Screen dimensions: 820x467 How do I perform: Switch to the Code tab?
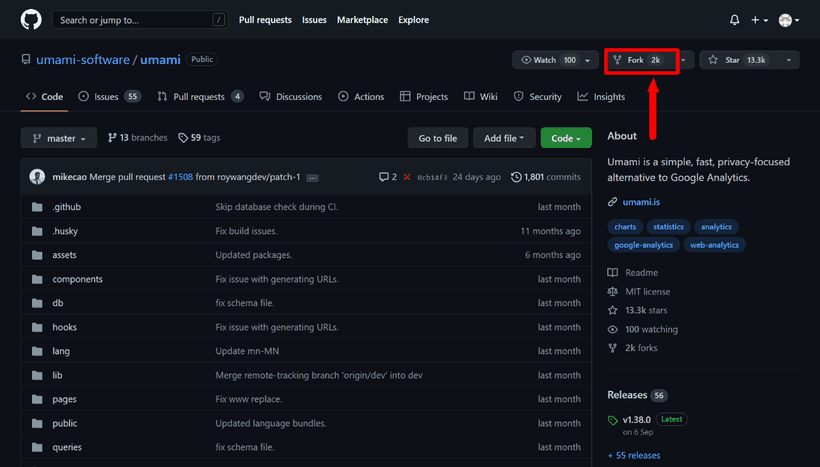pyautogui.click(x=44, y=97)
